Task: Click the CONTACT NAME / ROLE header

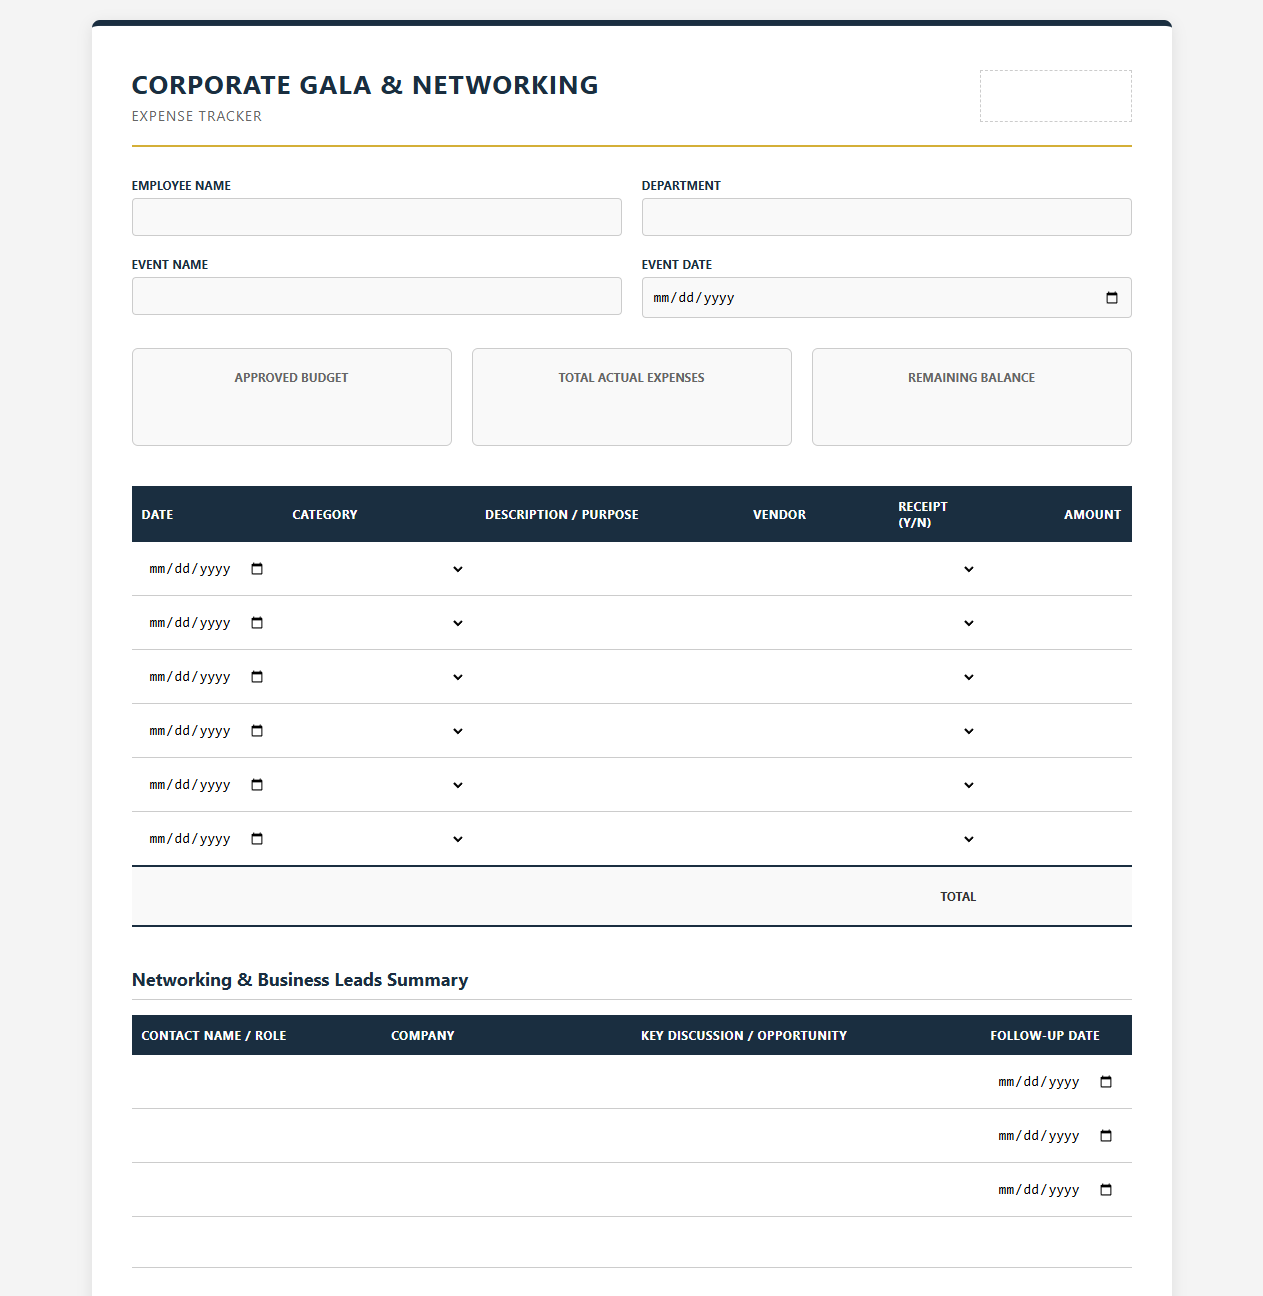Action: click(214, 1036)
